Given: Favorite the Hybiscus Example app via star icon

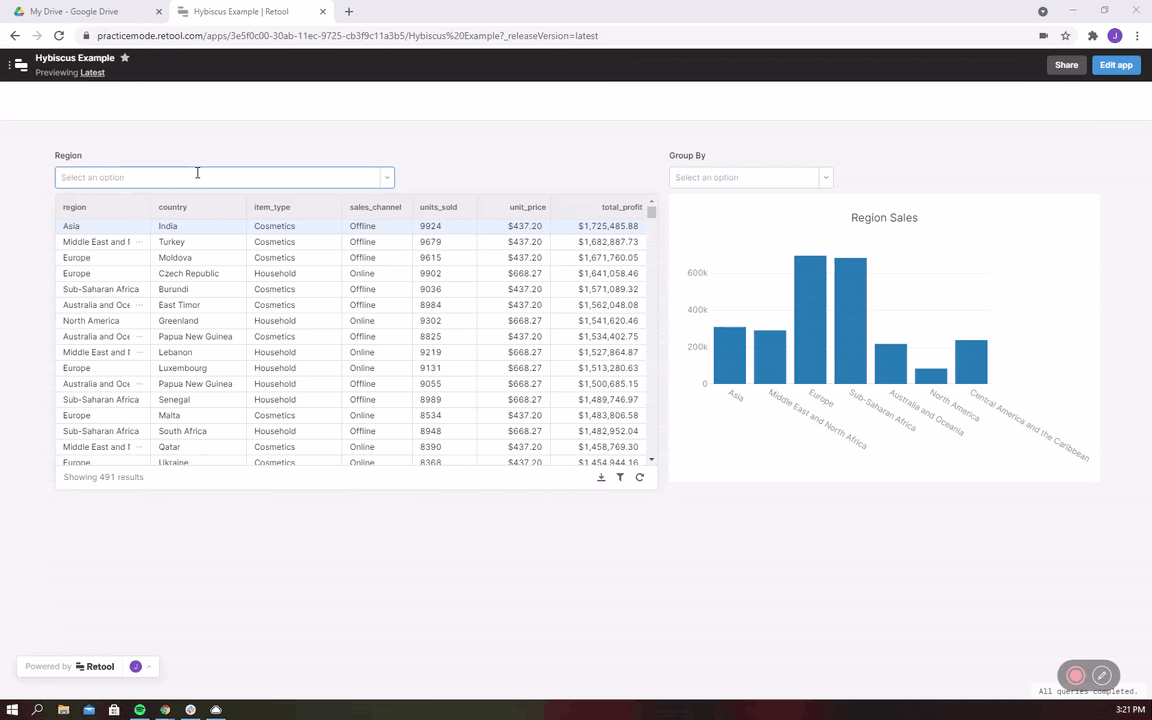Looking at the screenshot, I should [x=124, y=58].
